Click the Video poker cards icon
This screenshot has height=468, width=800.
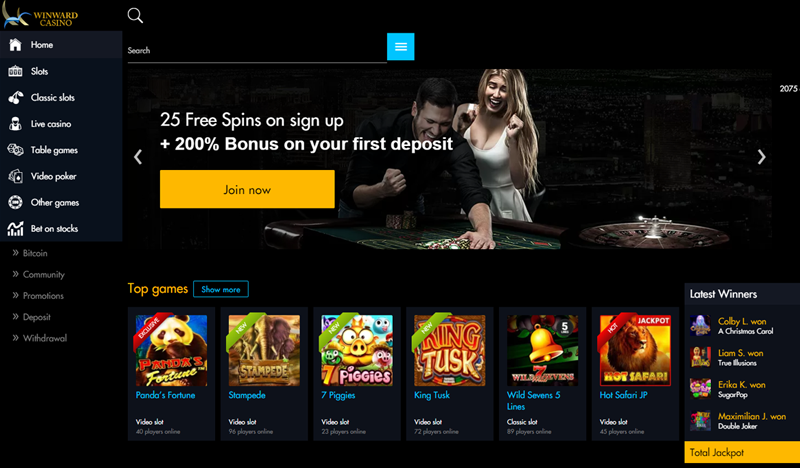point(15,176)
